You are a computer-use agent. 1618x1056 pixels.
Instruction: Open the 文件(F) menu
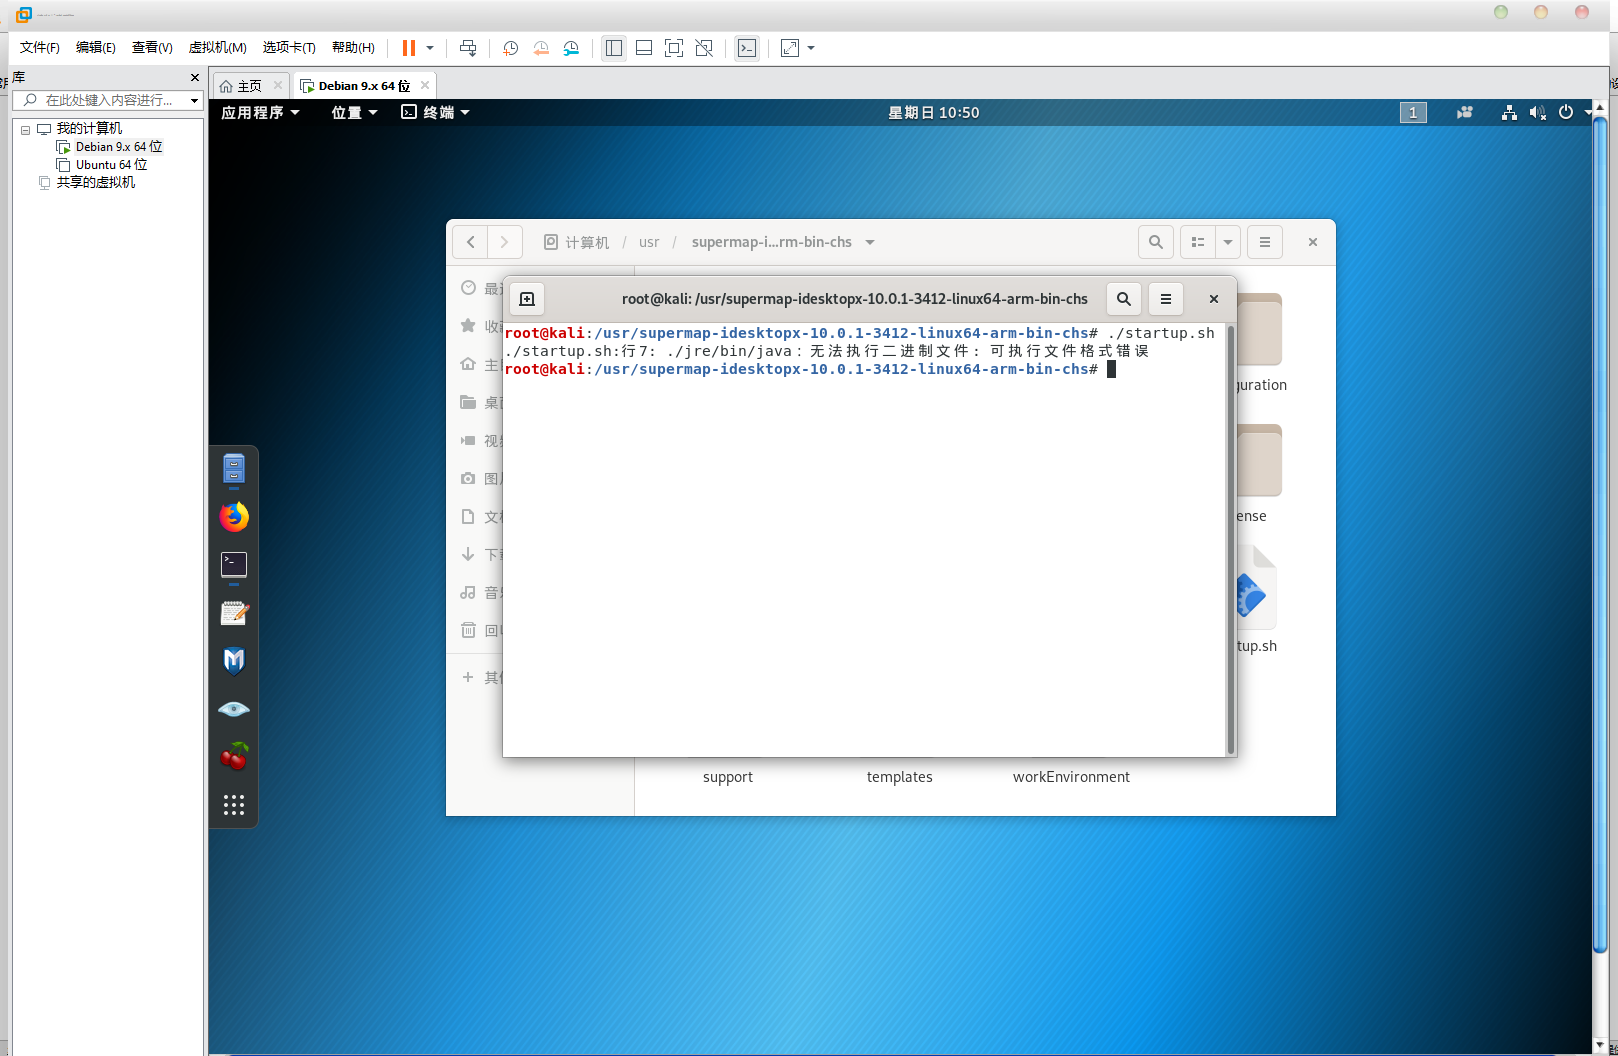[x=40, y=48]
